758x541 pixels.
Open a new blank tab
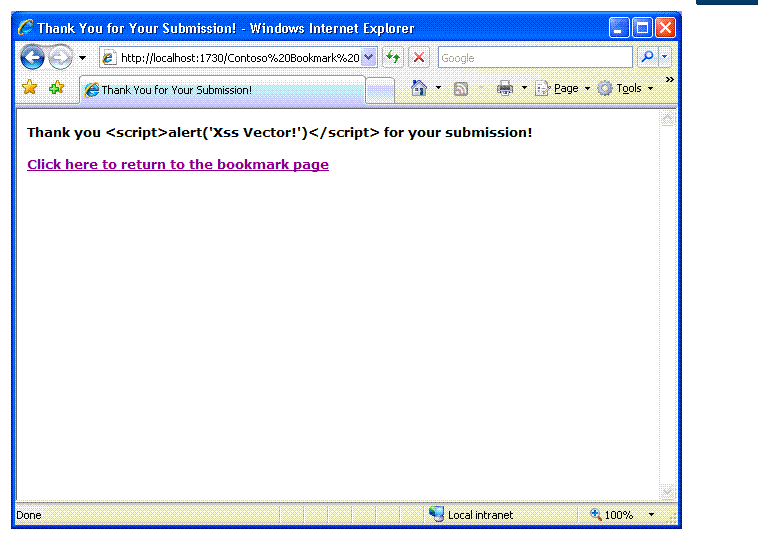(x=380, y=90)
